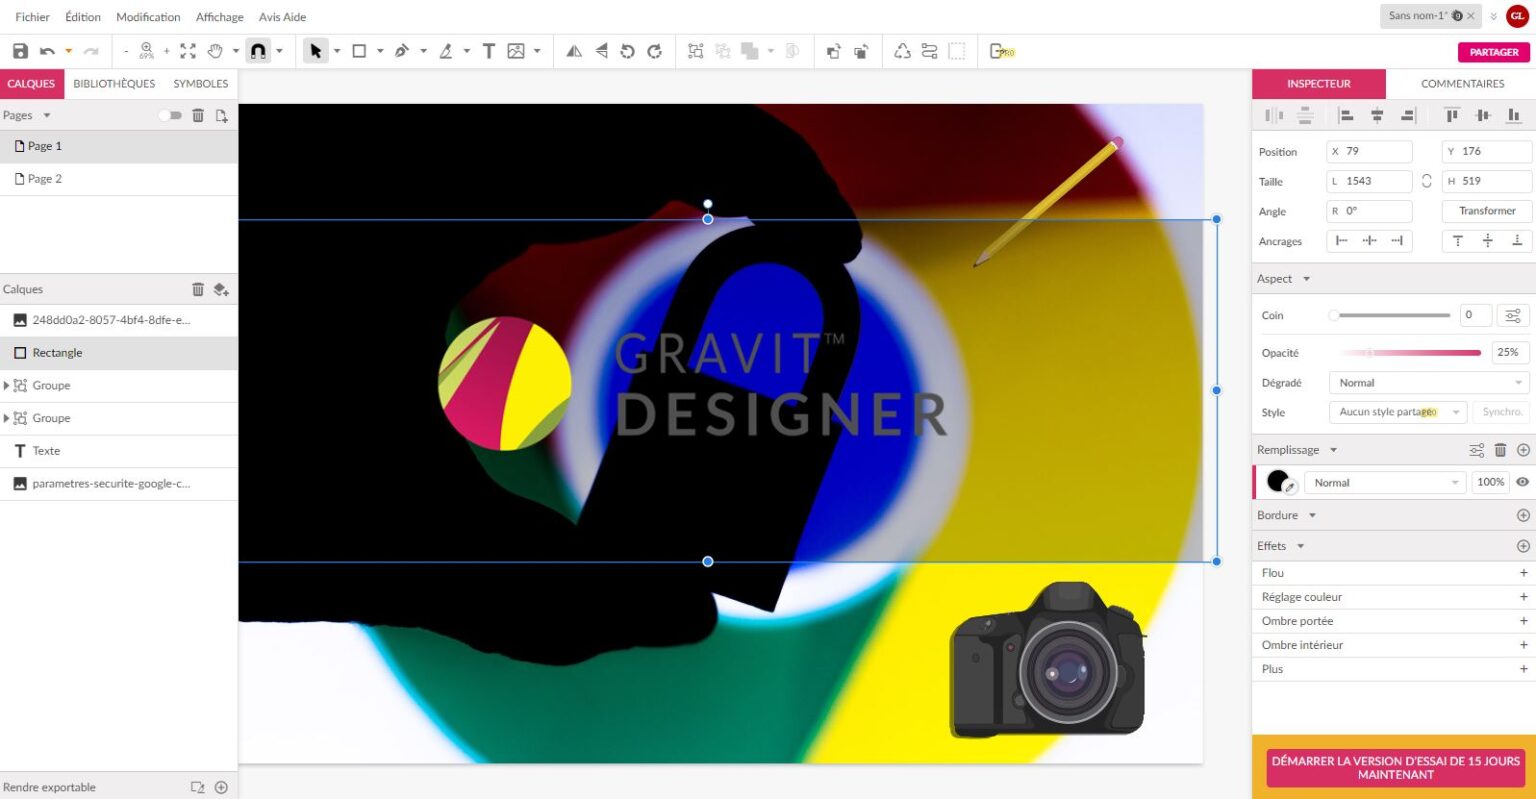Undo the last action
The height and width of the screenshot is (799, 1536).
coord(46,50)
